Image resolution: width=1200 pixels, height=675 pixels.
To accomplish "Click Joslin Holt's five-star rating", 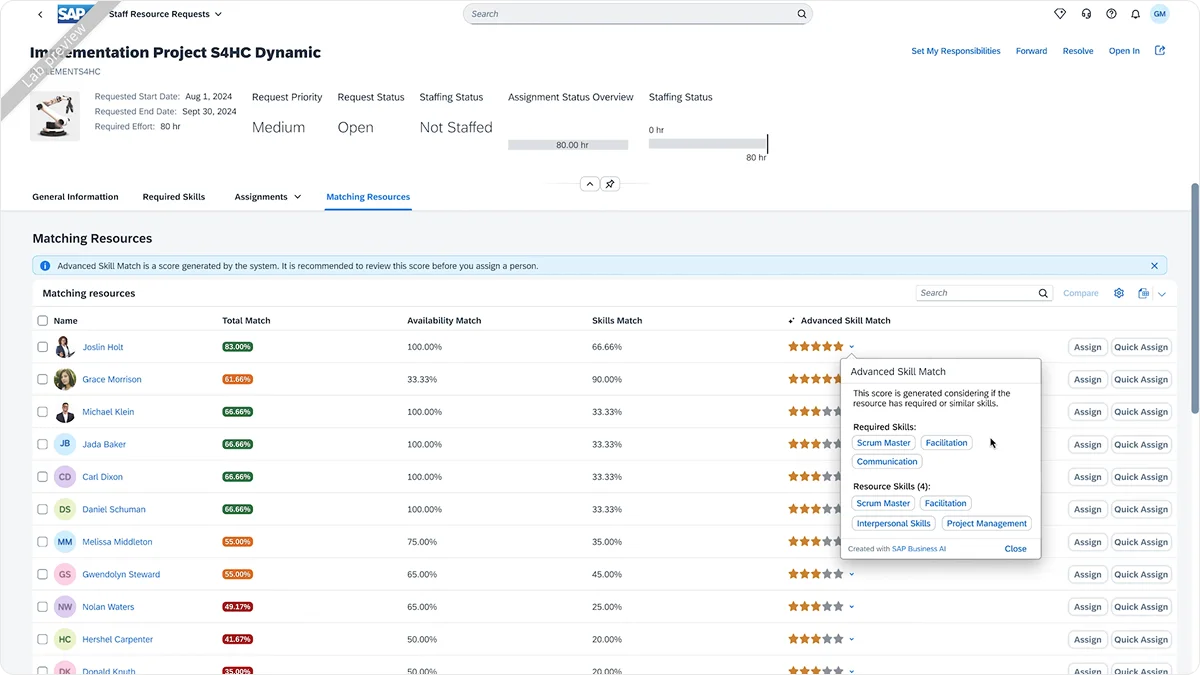I will pyautogui.click(x=816, y=347).
